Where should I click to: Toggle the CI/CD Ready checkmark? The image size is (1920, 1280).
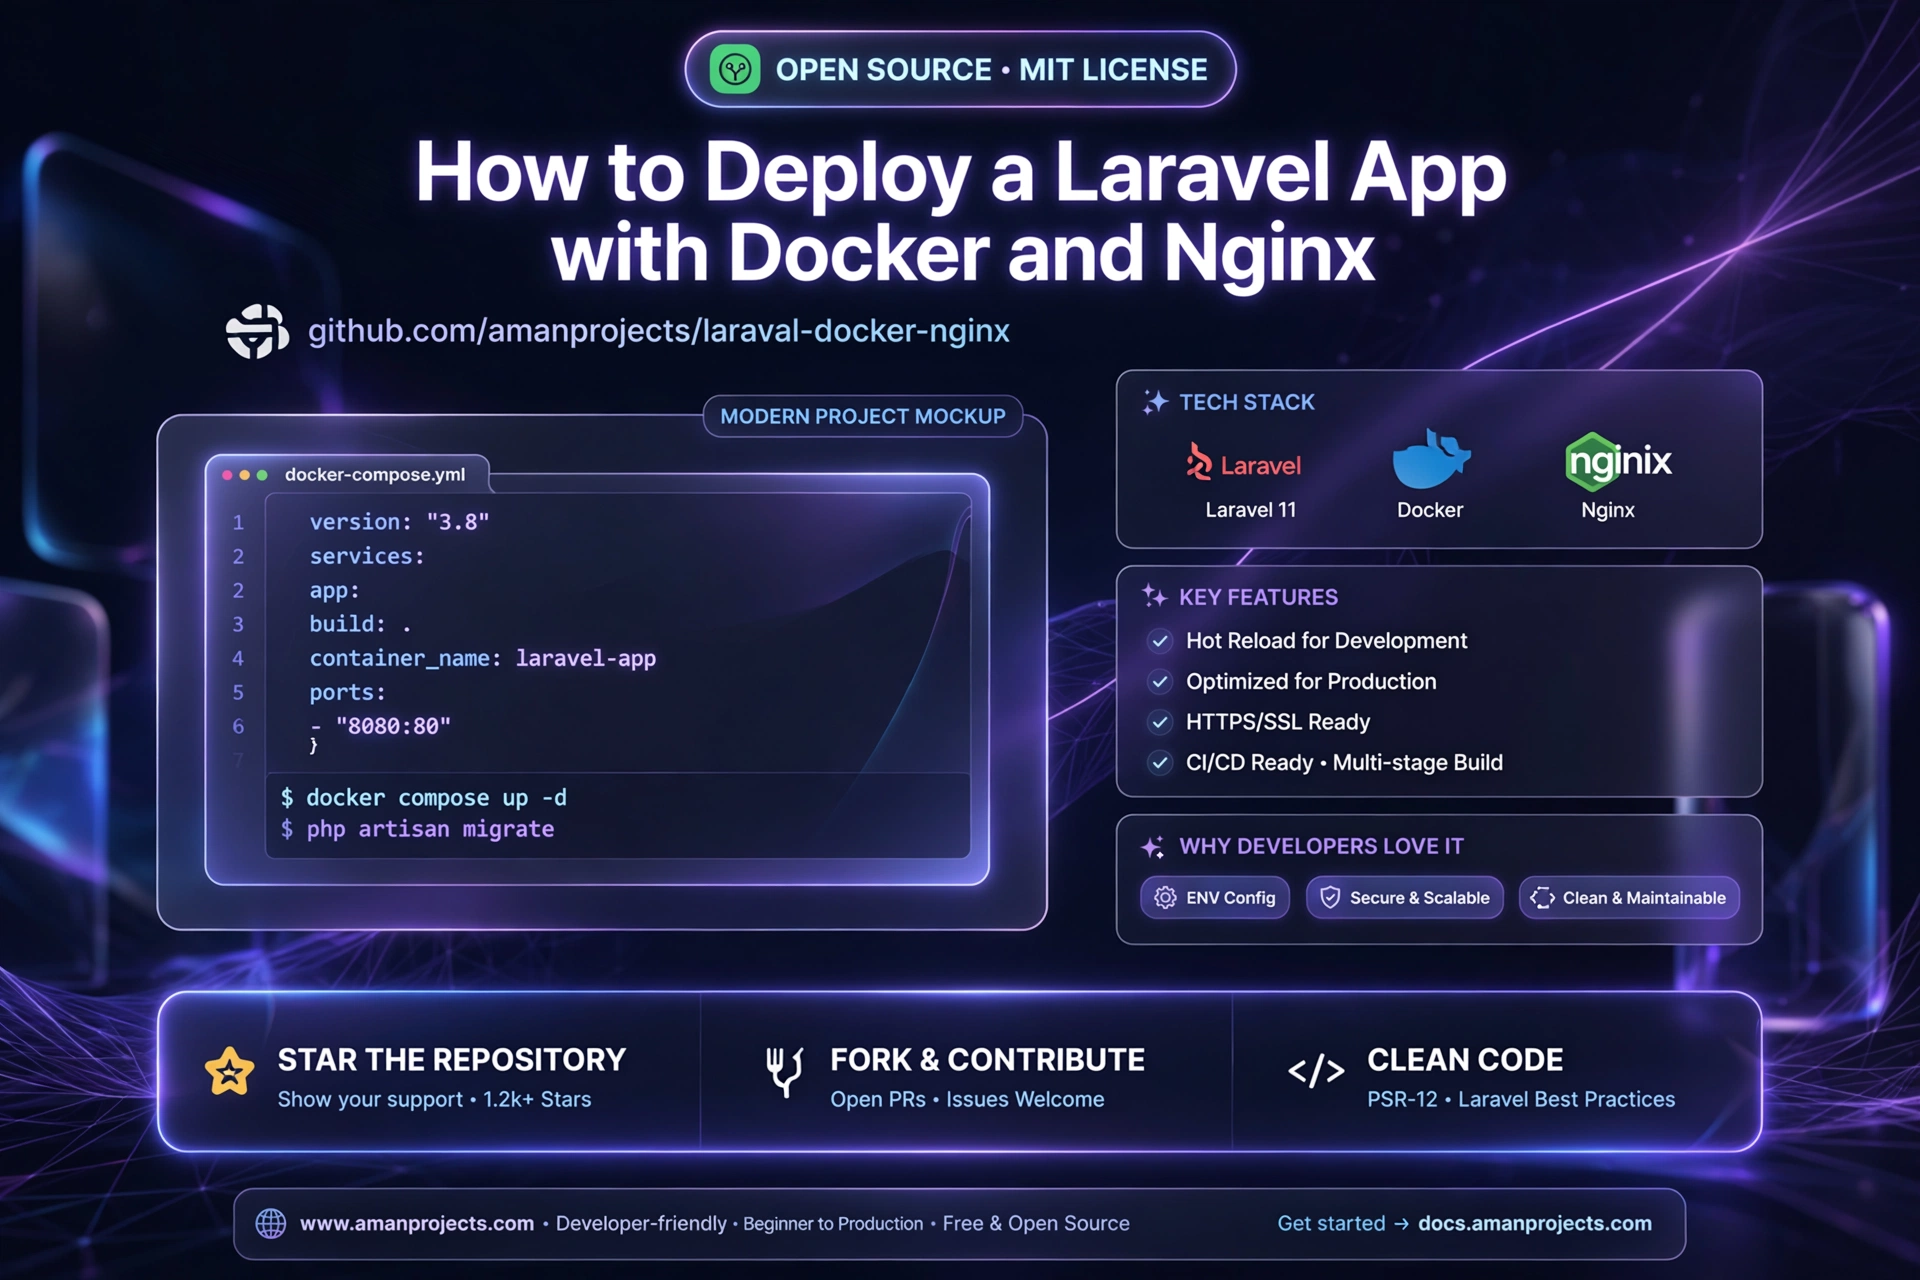[x=1160, y=763]
